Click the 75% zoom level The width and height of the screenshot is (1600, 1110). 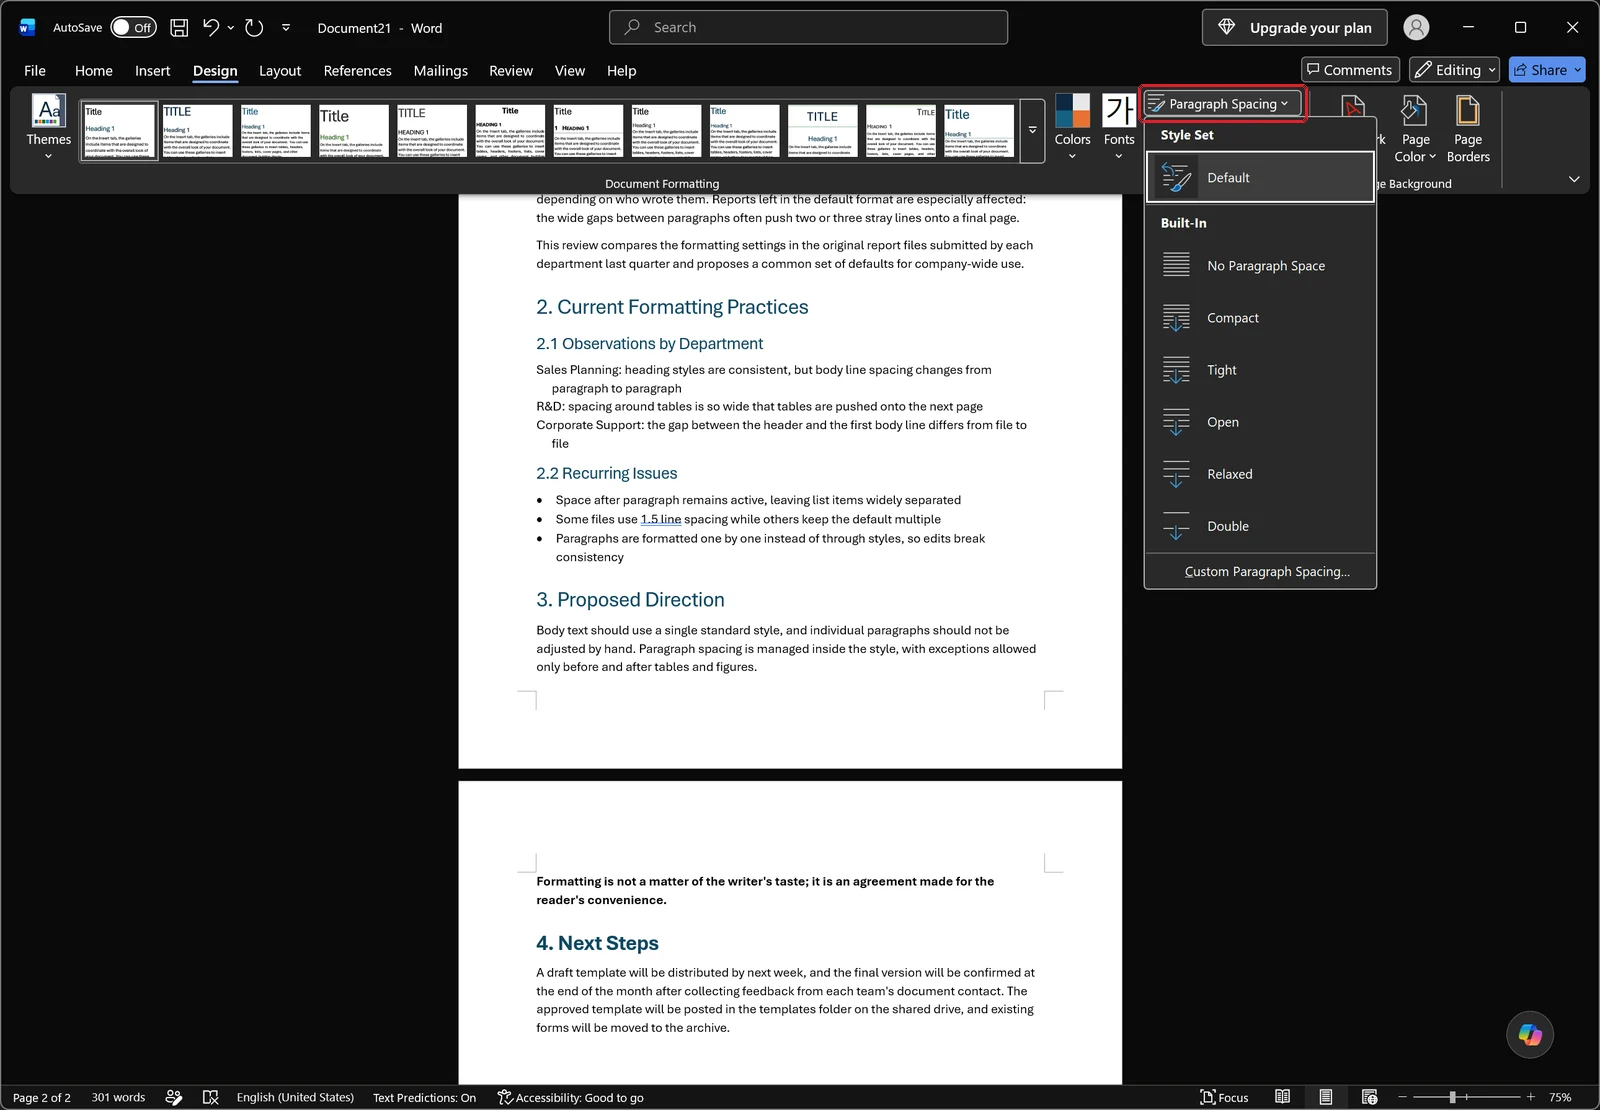(1560, 1097)
